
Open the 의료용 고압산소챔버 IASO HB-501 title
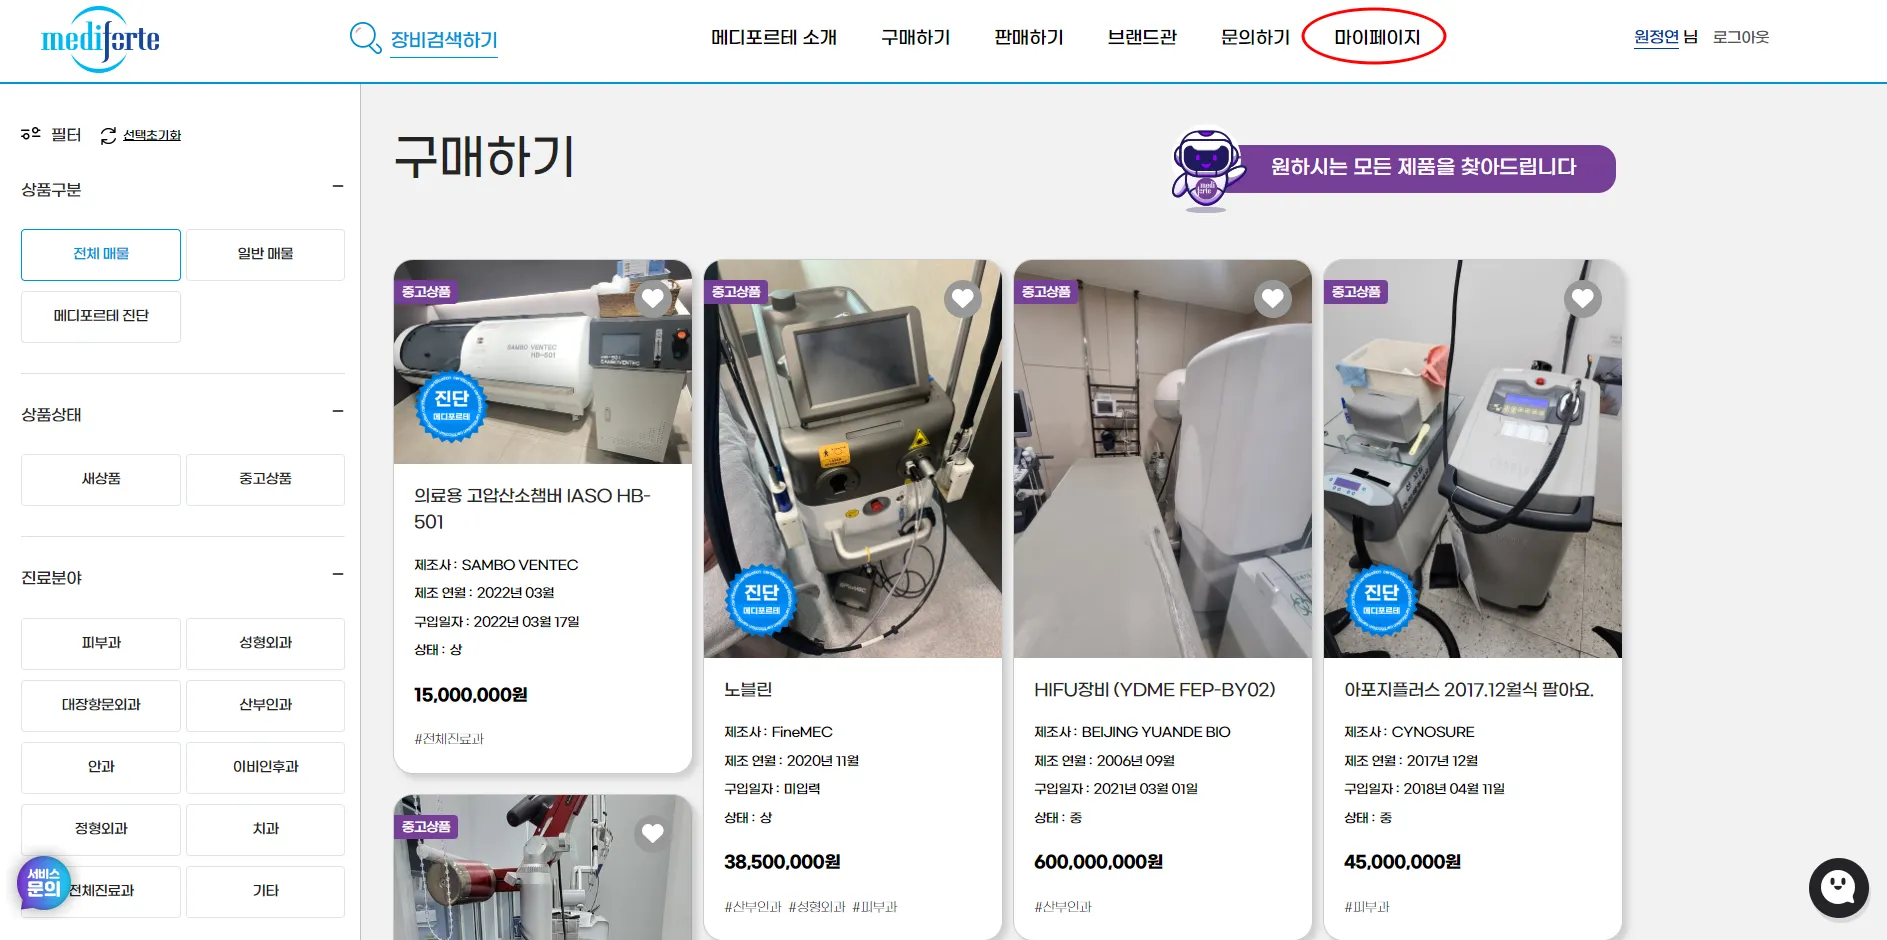coord(532,508)
